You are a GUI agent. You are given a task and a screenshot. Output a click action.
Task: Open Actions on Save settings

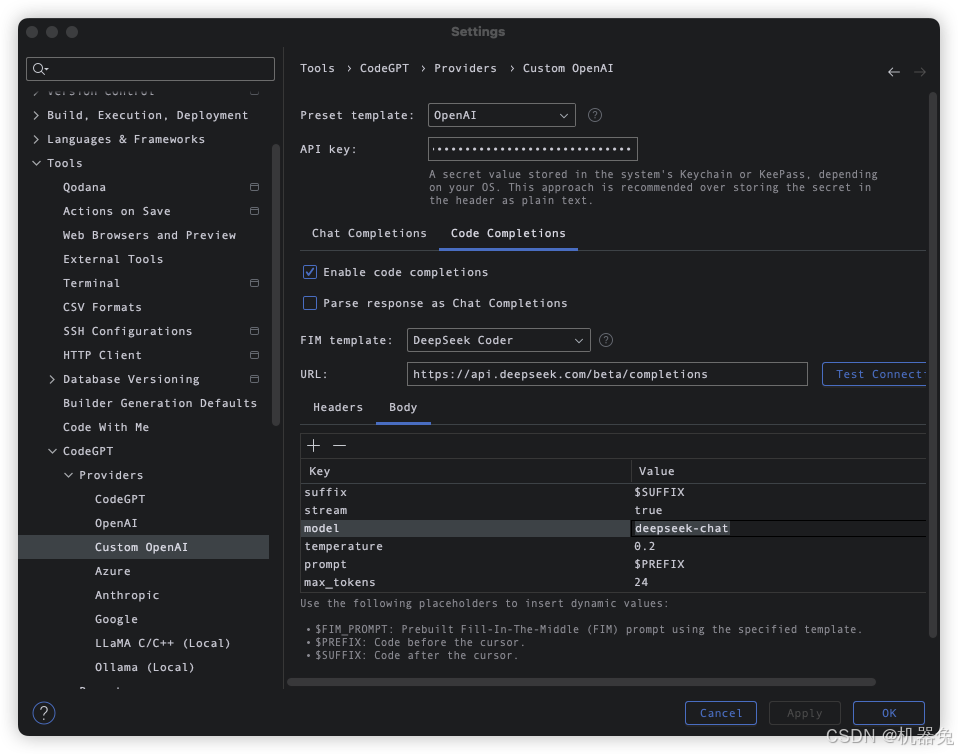[x=117, y=211]
